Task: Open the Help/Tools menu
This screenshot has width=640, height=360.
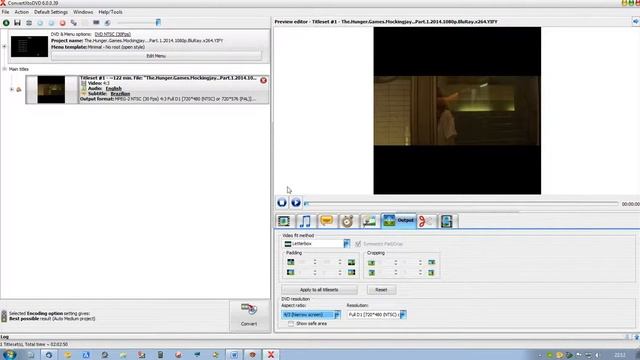Action: tap(110, 12)
